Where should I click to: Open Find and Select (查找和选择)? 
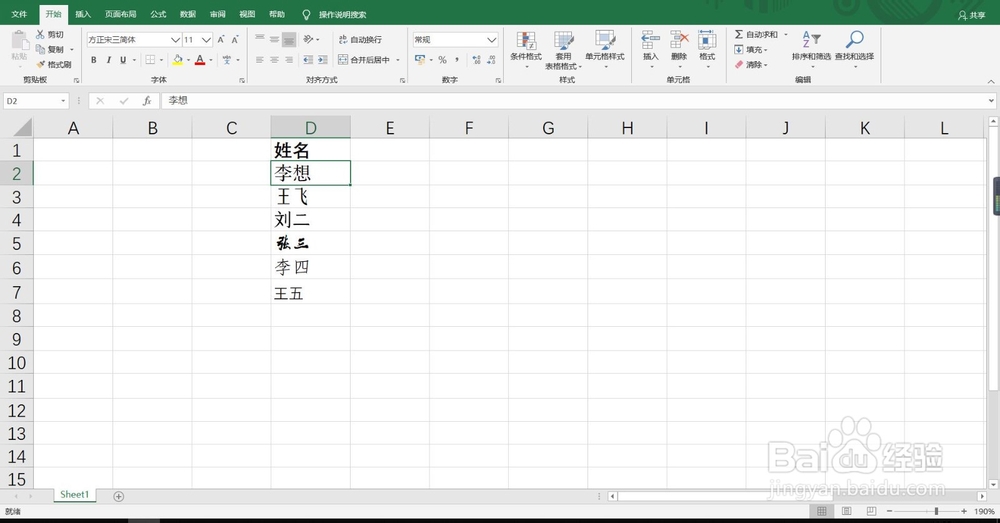point(855,48)
